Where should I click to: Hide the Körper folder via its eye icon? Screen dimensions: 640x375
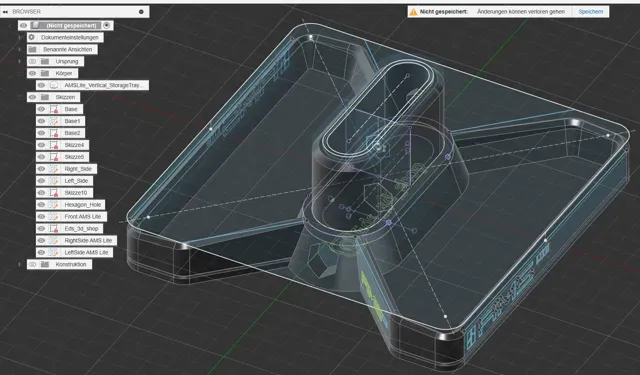(x=33, y=73)
